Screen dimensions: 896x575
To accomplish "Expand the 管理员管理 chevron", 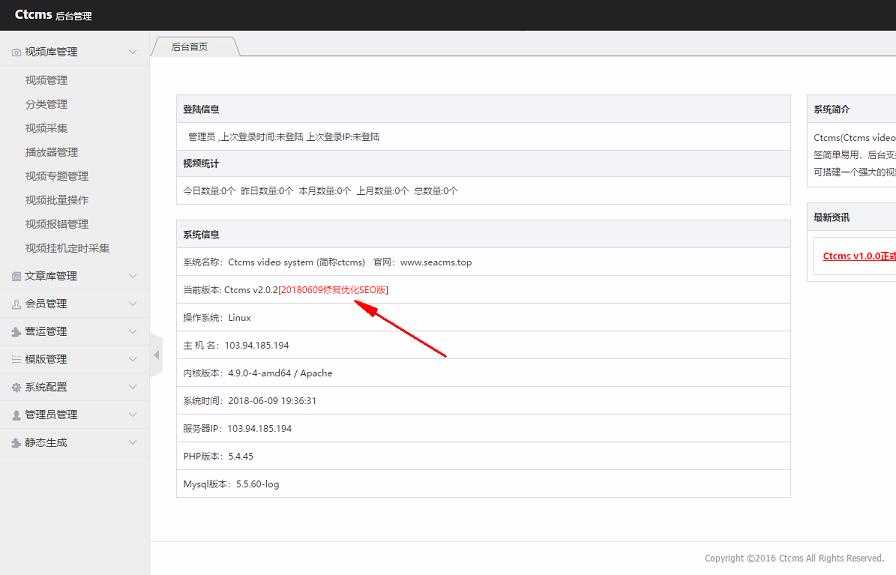I will coord(133,414).
